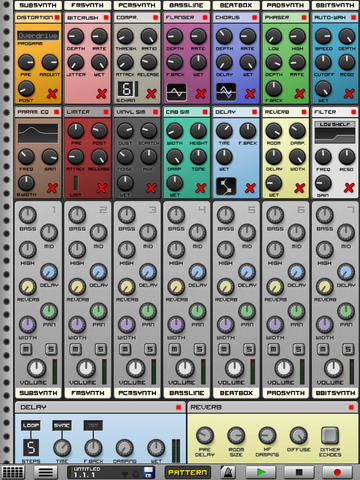The width and height of the screenshot is (360, 480).
Task: Select the BASSLINE tab at top
Action: 186,5
